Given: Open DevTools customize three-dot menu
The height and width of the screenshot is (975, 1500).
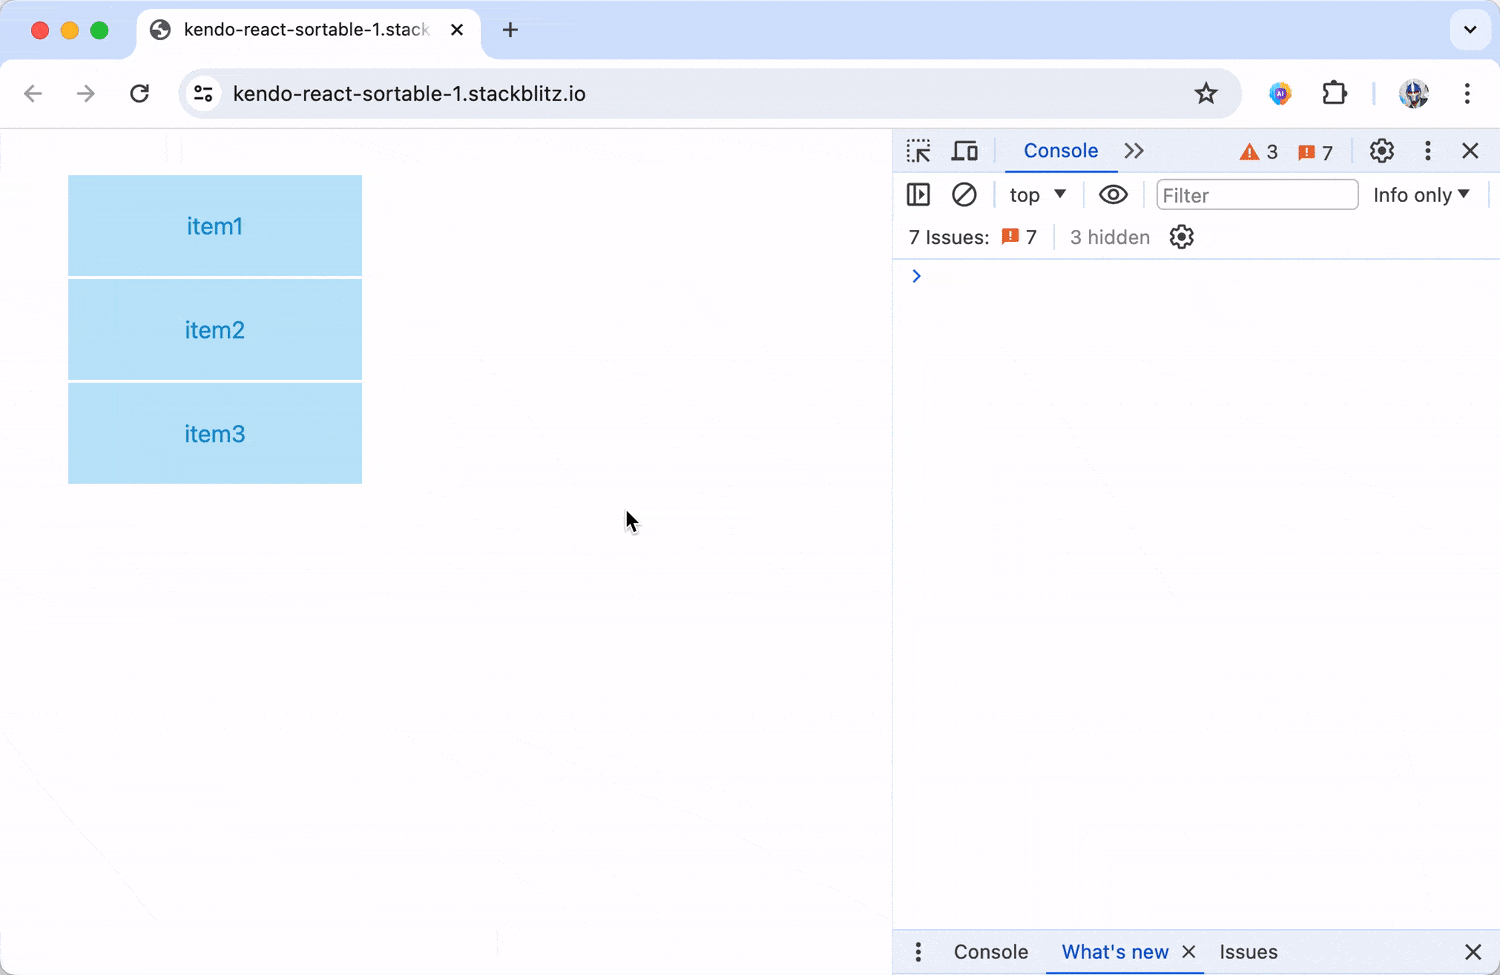Looking at the screenshot, I should [x=1428, y=151].
